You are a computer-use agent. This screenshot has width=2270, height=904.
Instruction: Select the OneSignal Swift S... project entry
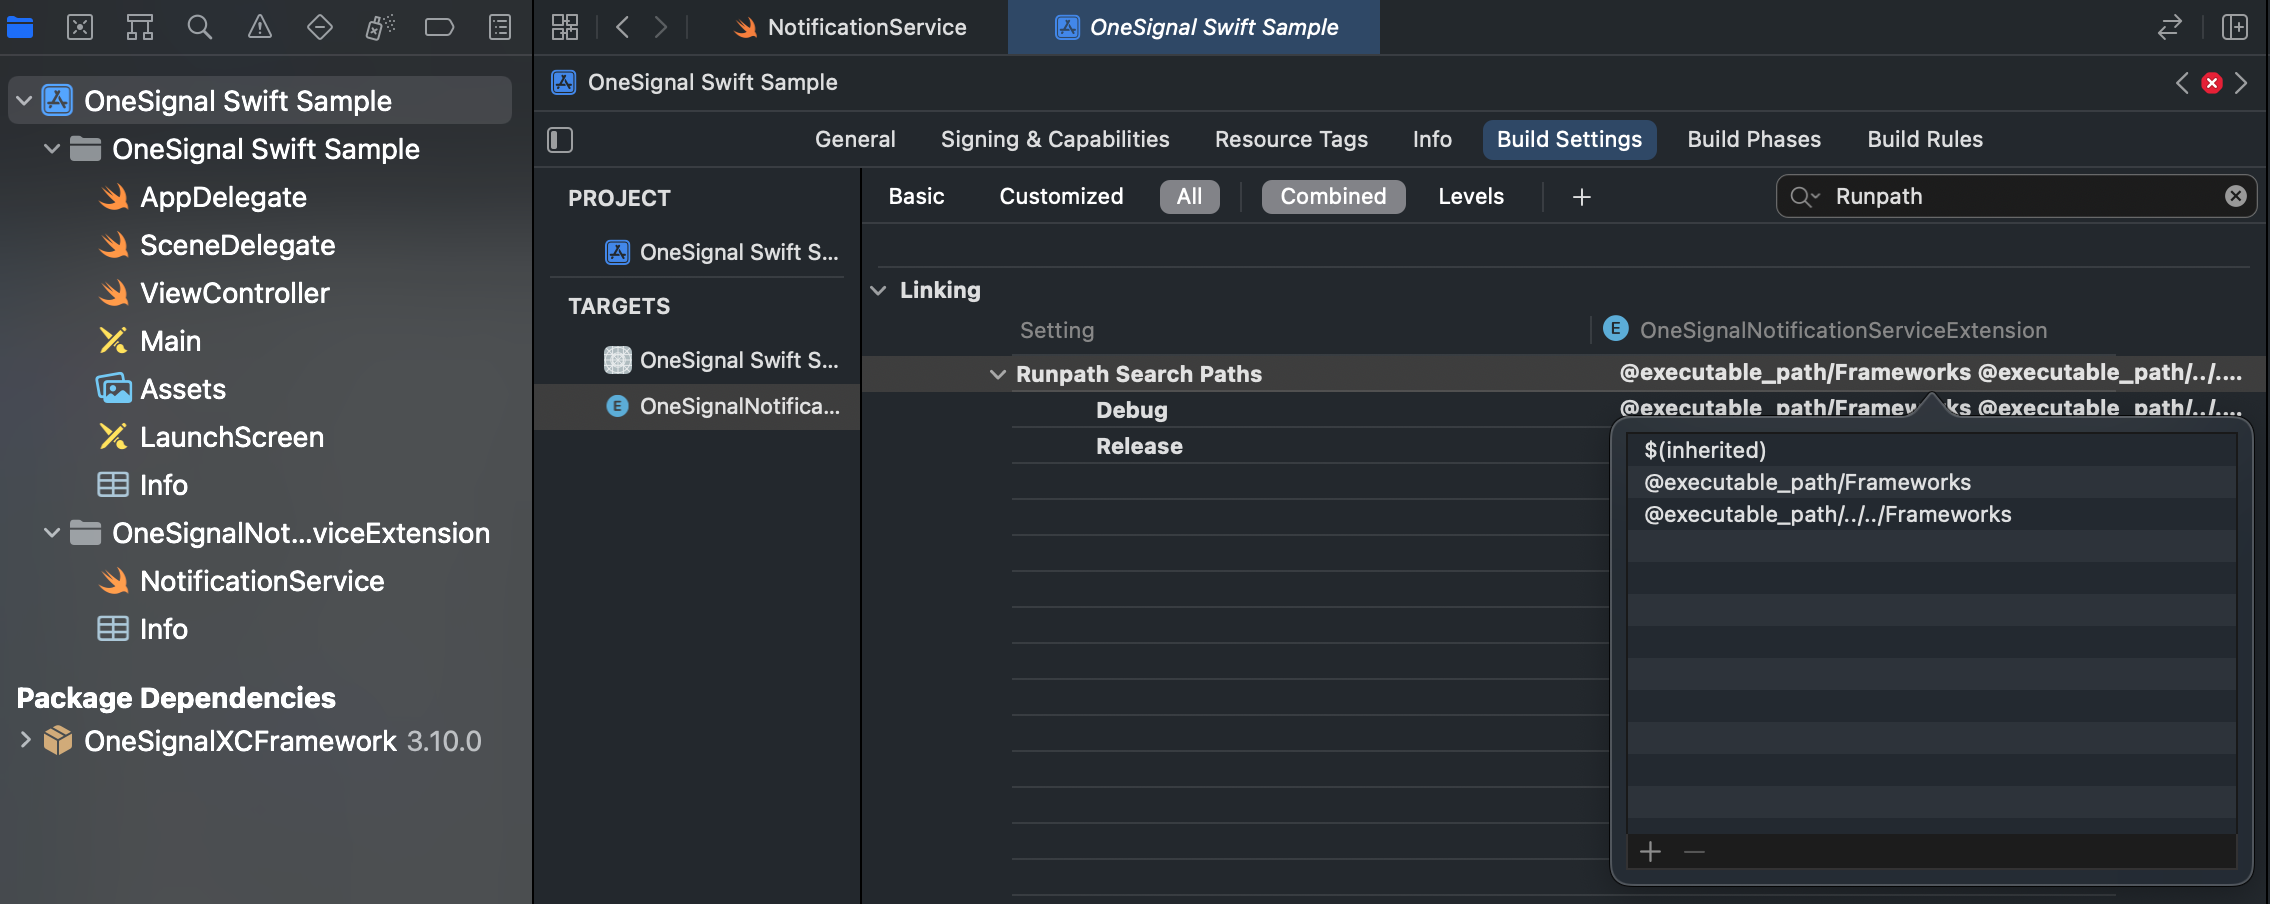[722, 252]
